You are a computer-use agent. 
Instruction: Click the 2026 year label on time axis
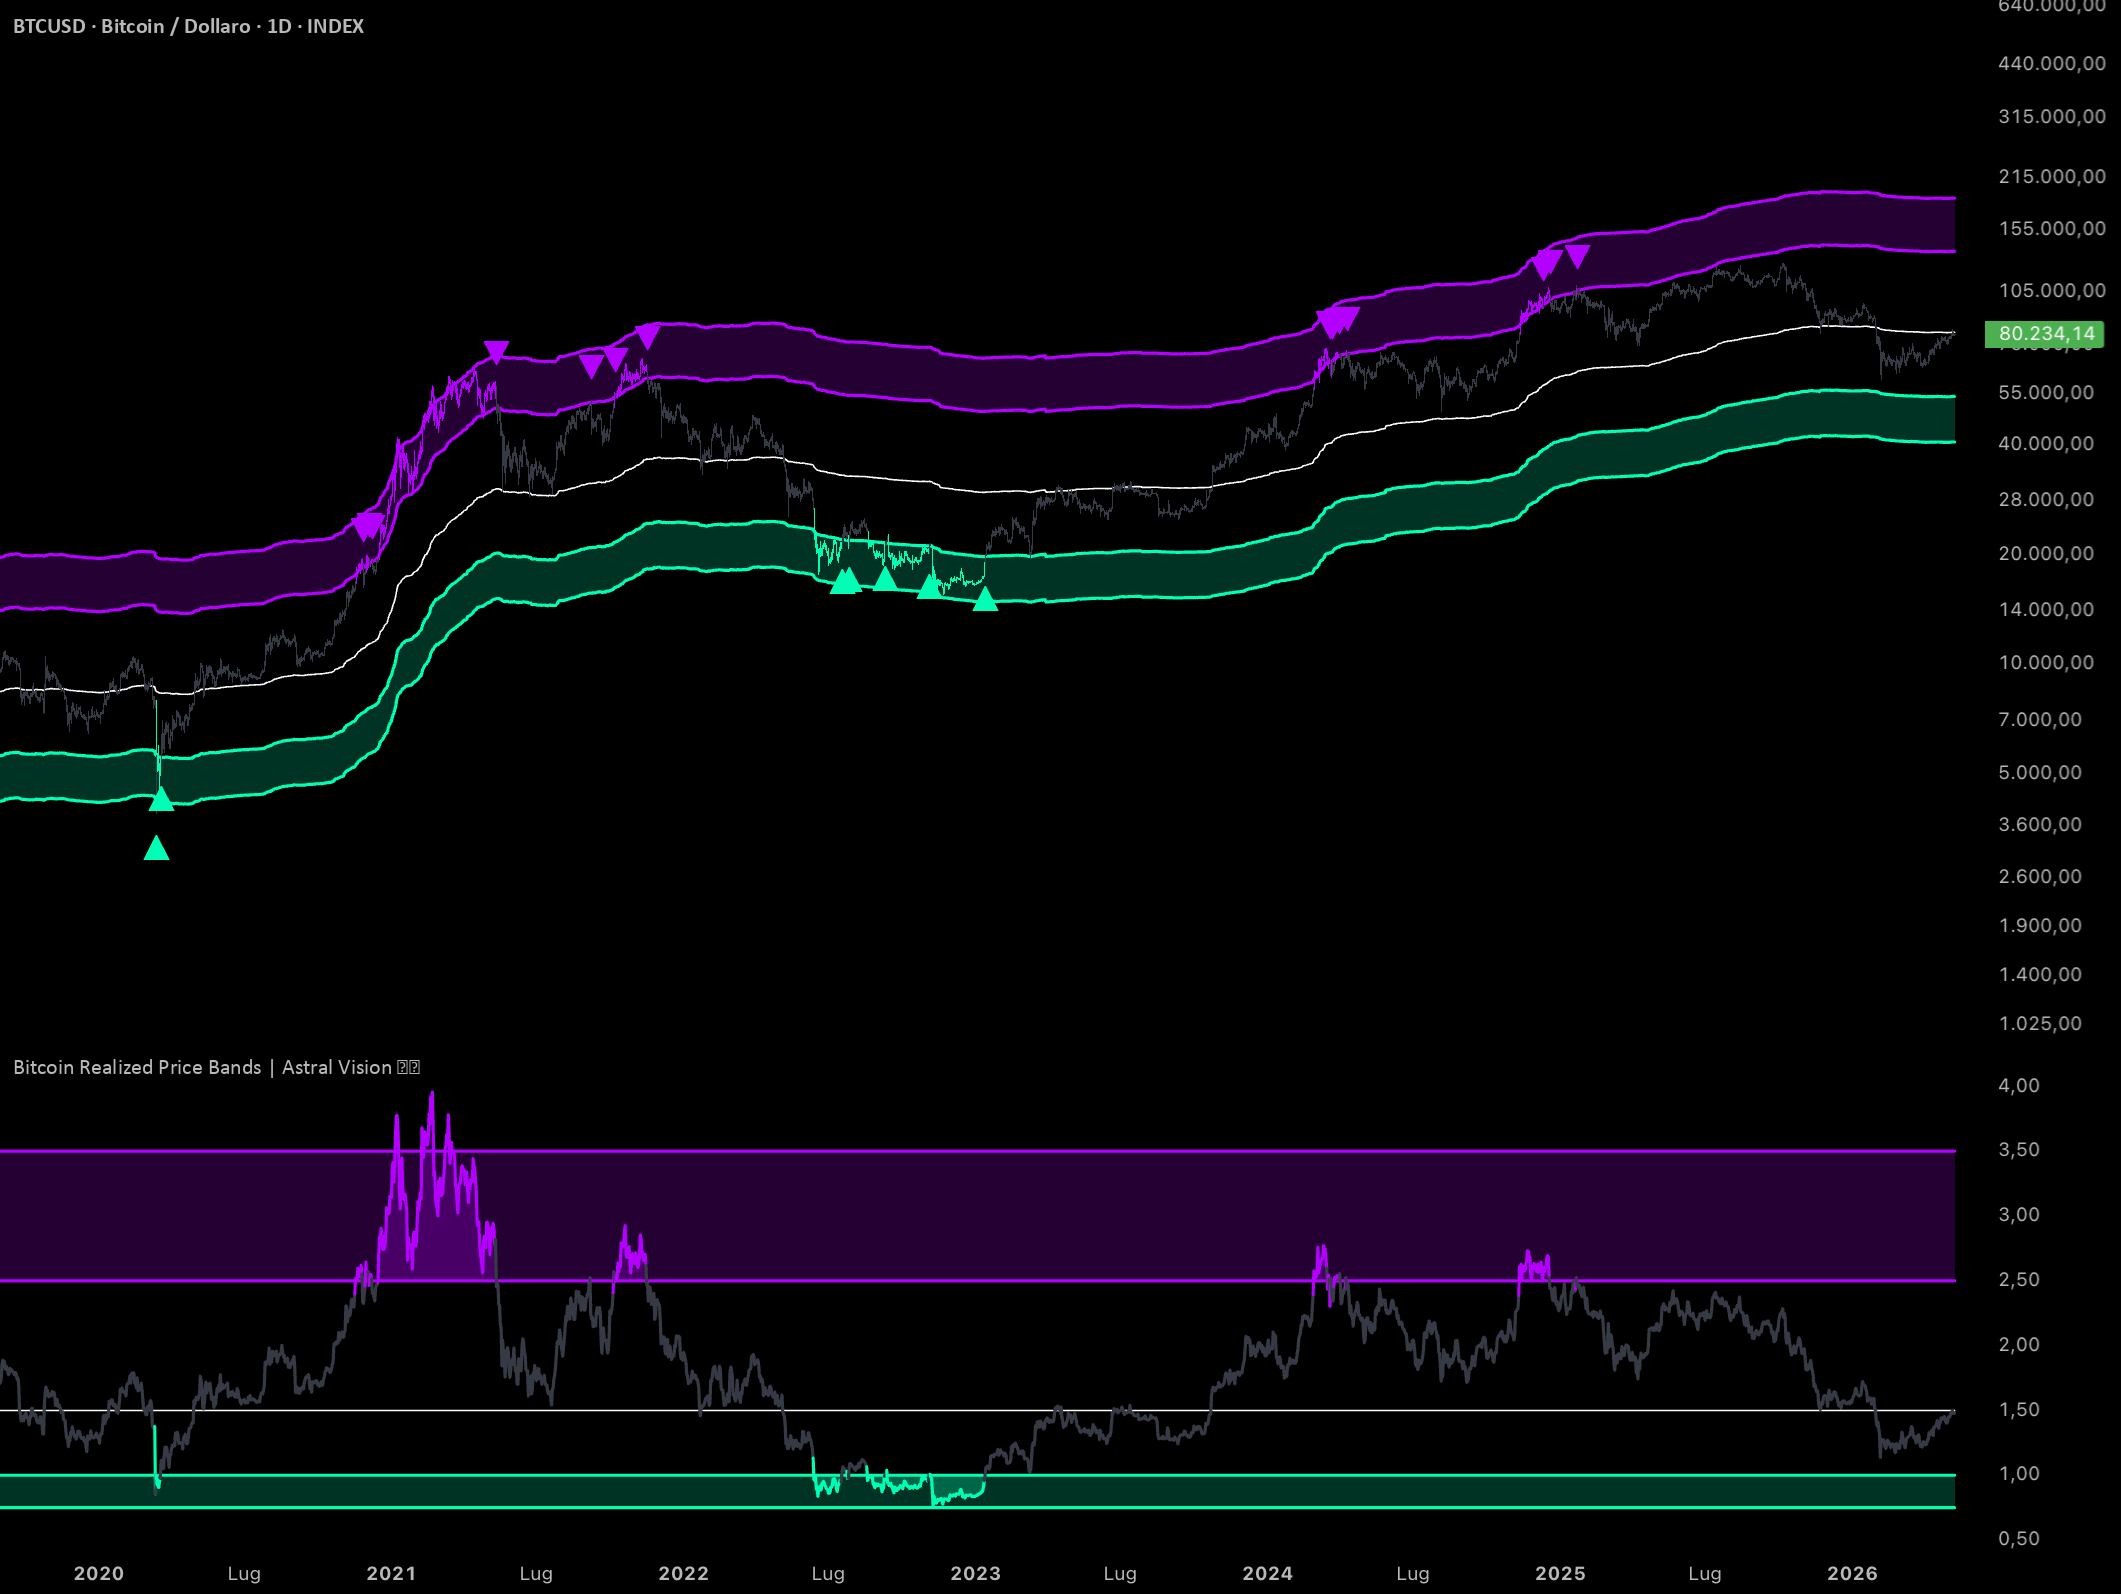pyautogui.click(x=1852, y=1573)
